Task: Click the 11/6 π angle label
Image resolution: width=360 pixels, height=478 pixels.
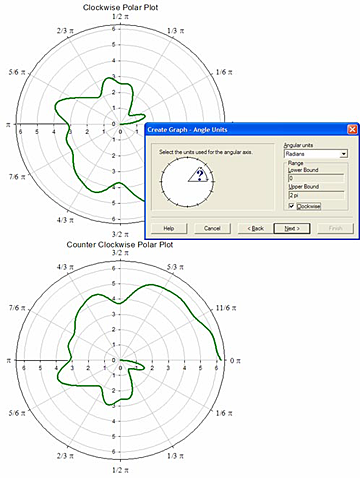Action: pos(226,308)
